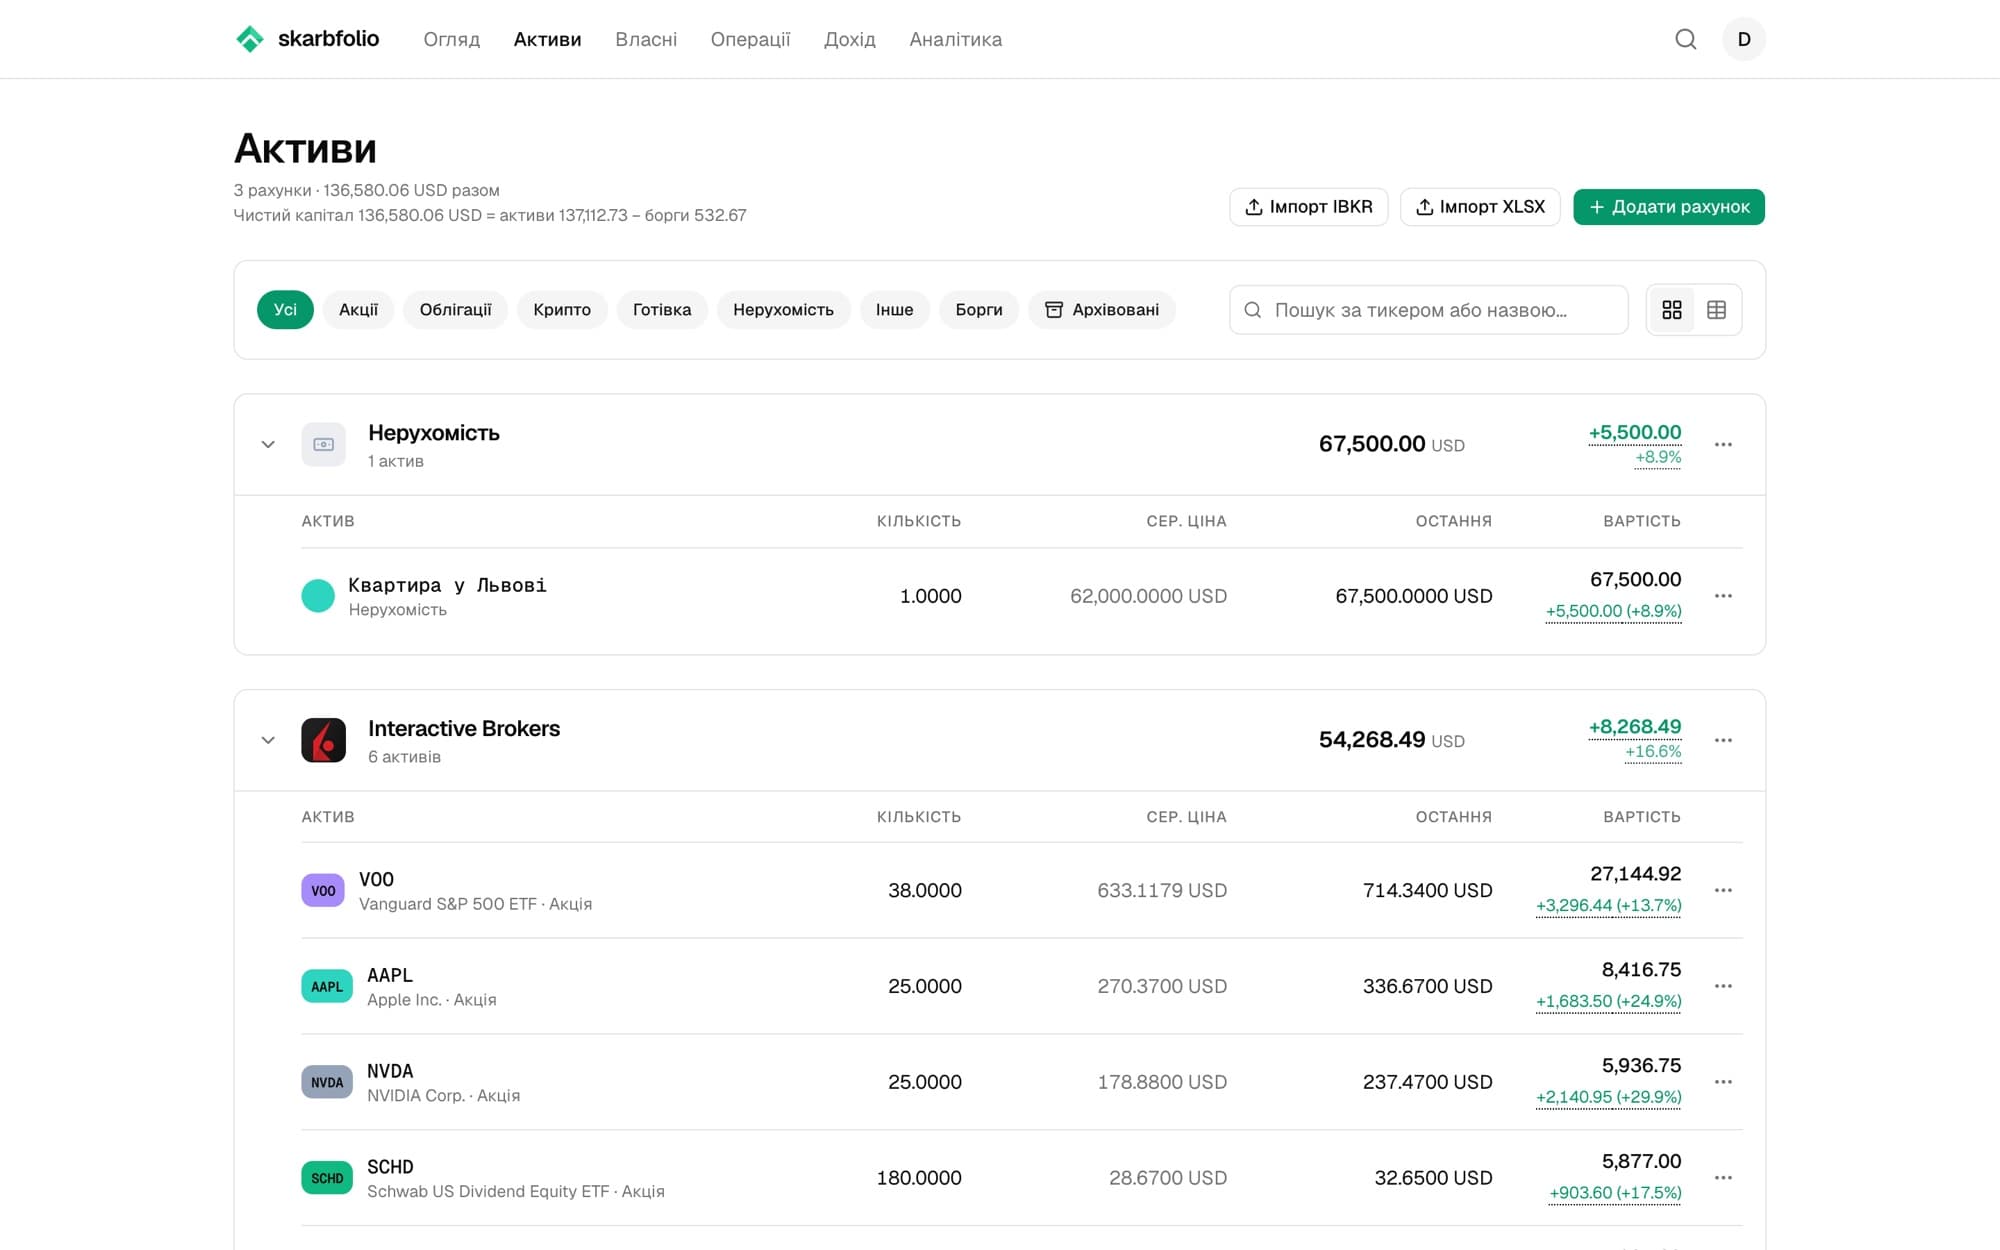This screenshot has height=1250, width=2000.
Task: Open more options for Нерухомість group
Action: (1723, 444)
